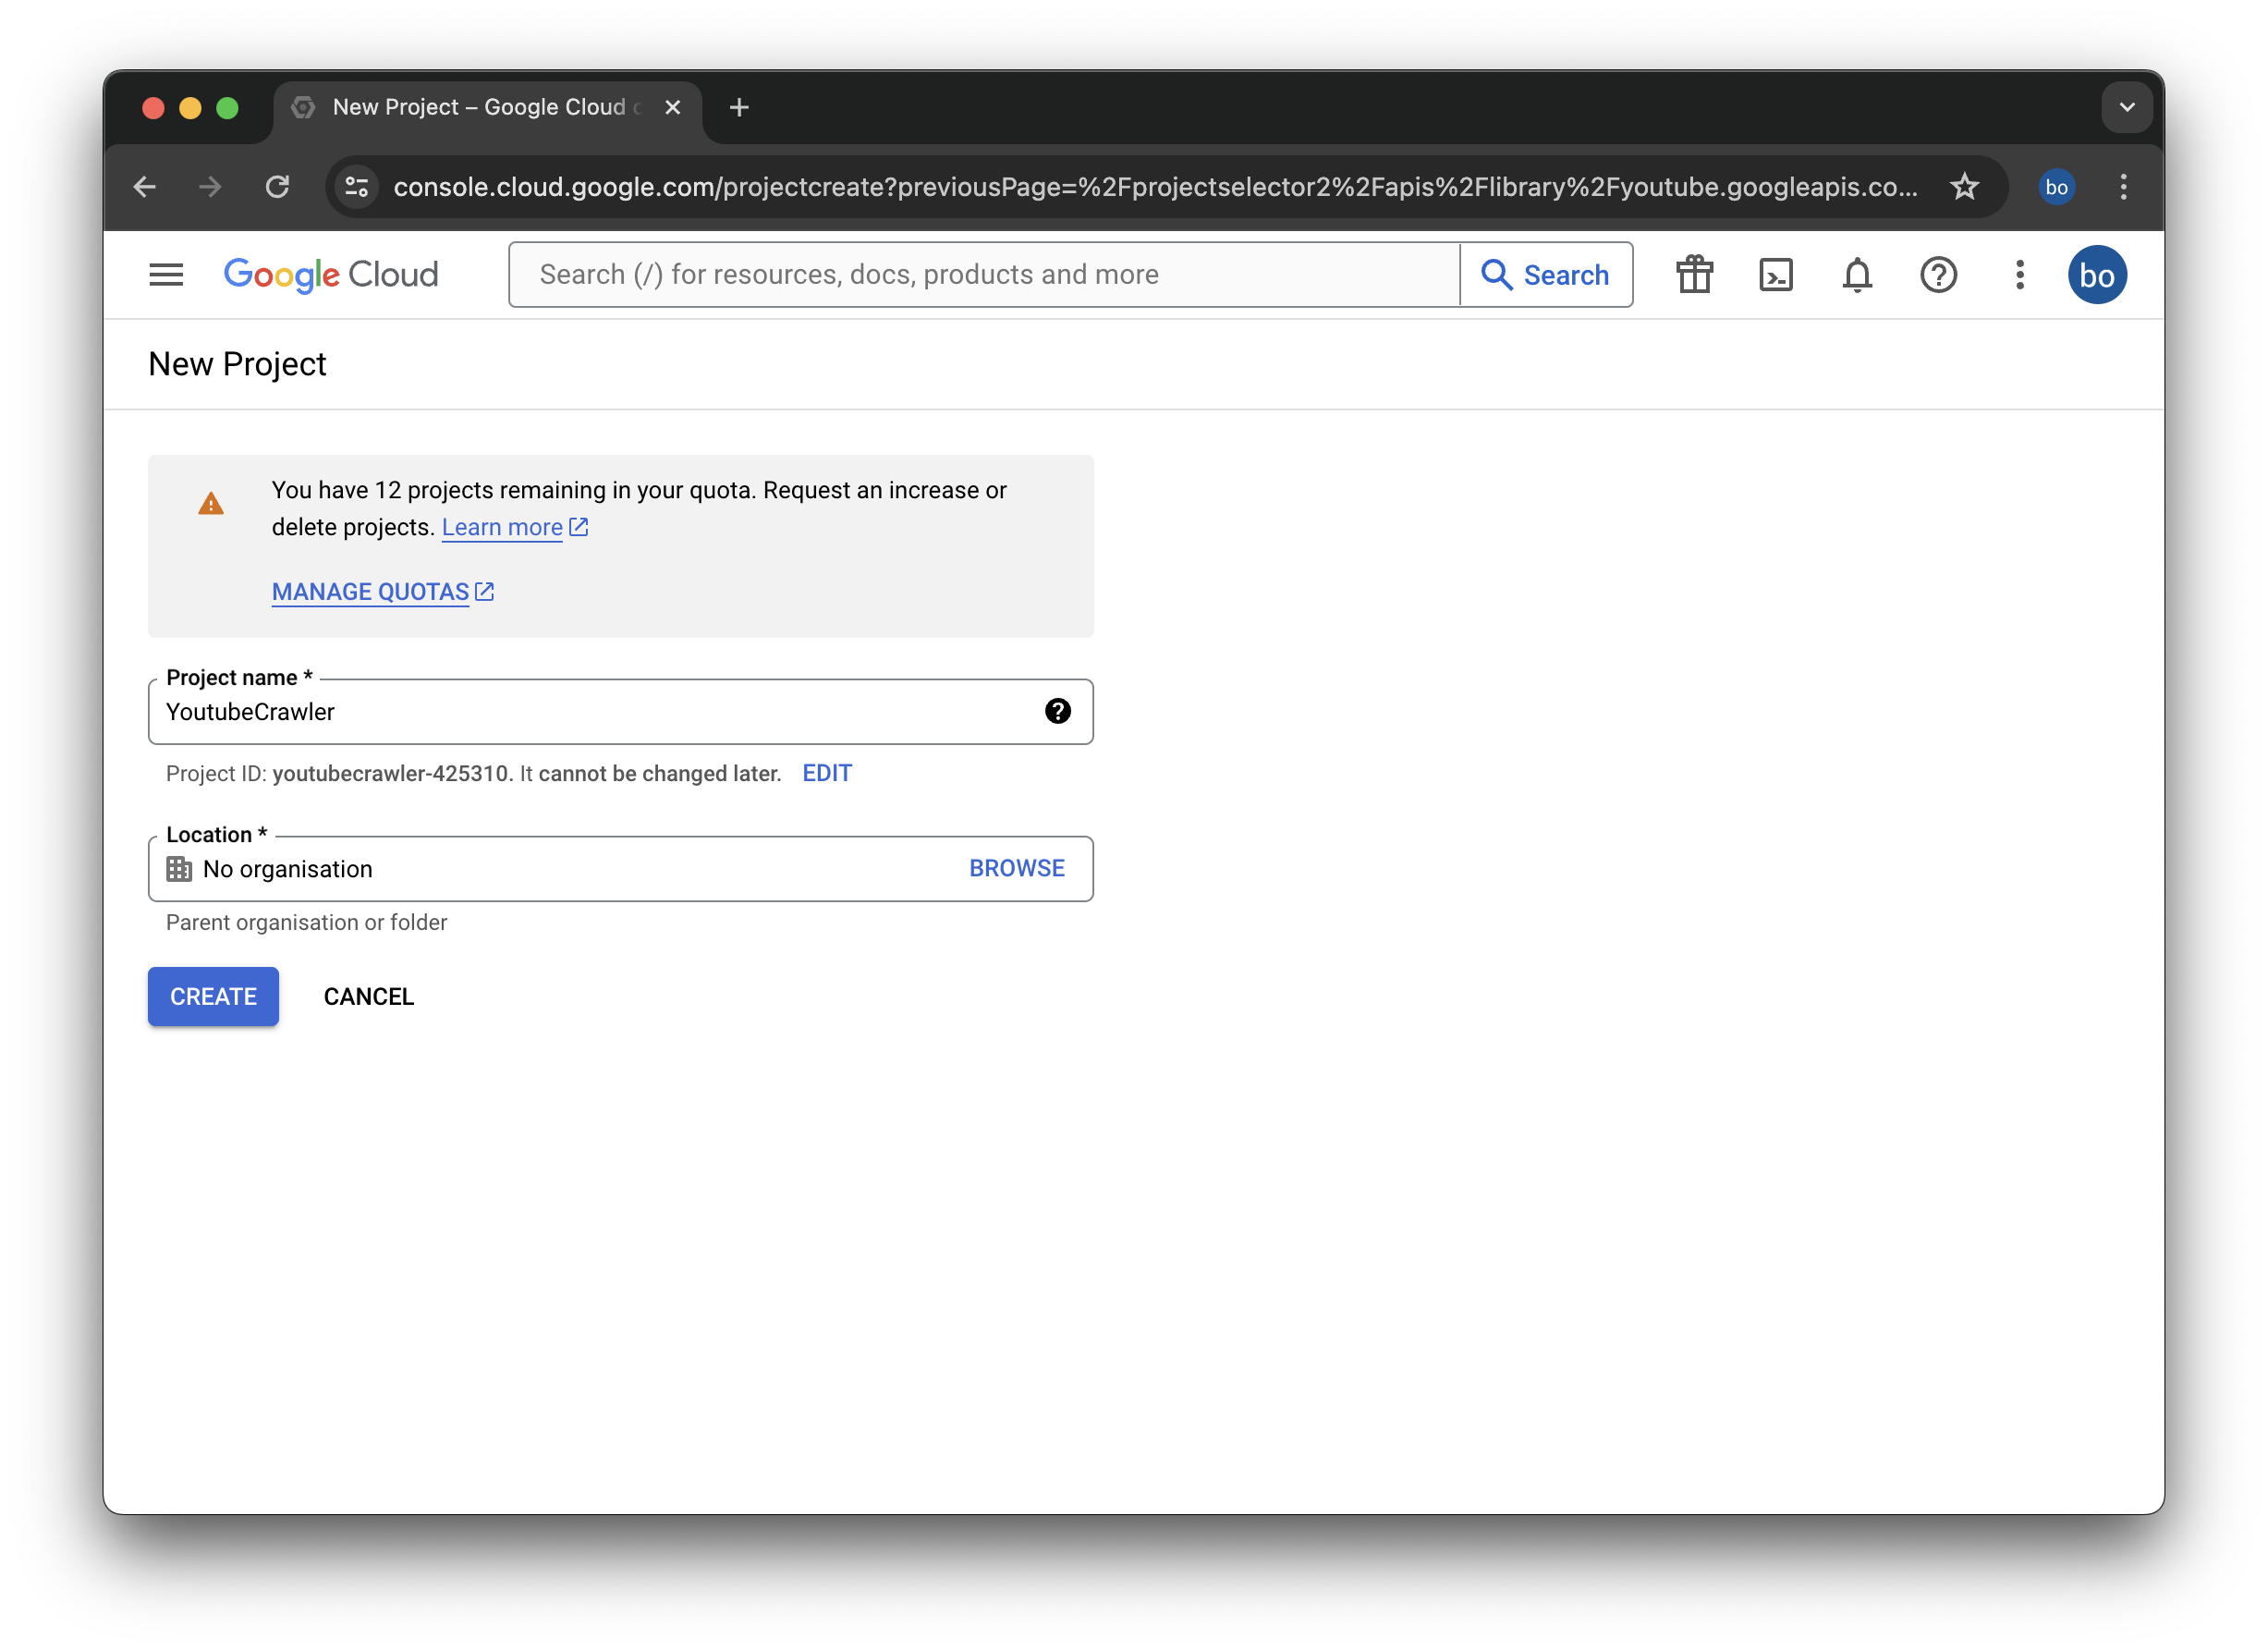Activate Cloud Shell terminal icon

1775,275
